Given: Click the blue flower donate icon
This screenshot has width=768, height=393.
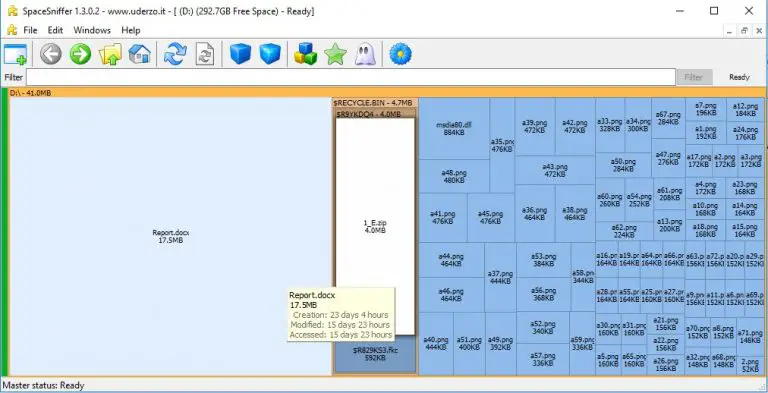Looking at the screenshot, I should pos(400,54).
